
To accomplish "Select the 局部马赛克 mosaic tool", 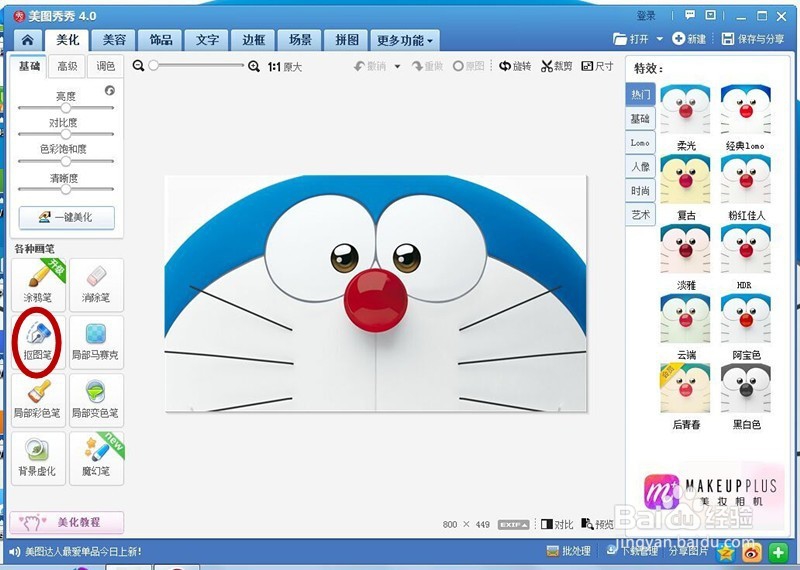I will point(96,342).
